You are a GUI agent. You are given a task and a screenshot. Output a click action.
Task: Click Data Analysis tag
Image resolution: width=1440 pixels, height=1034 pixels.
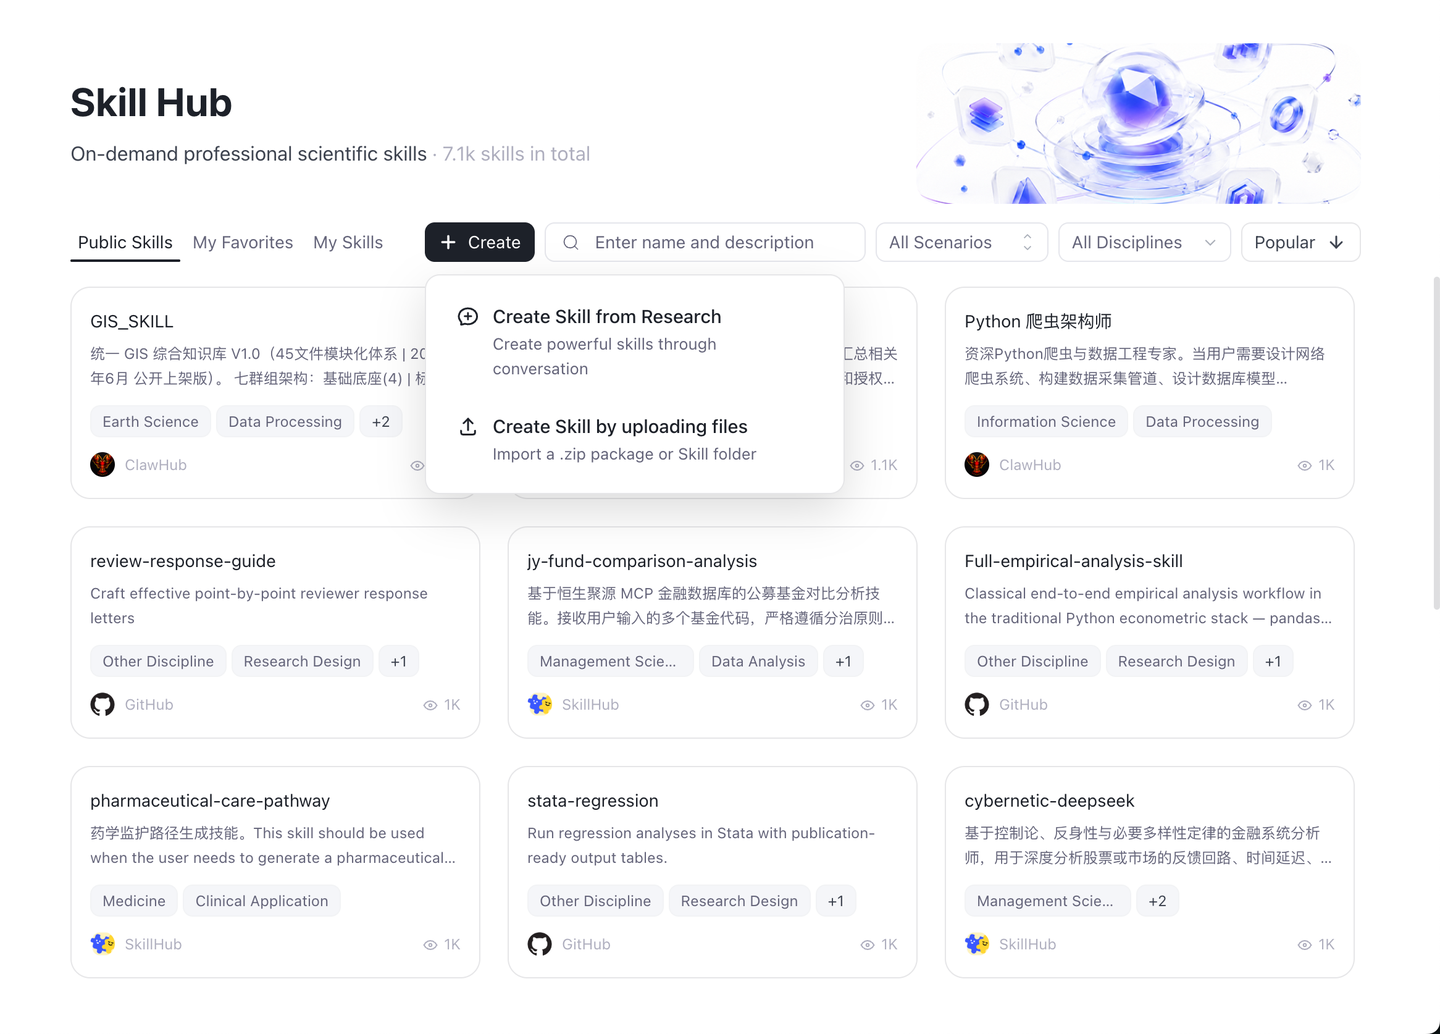pyautogui.click(x=758, y=662)
